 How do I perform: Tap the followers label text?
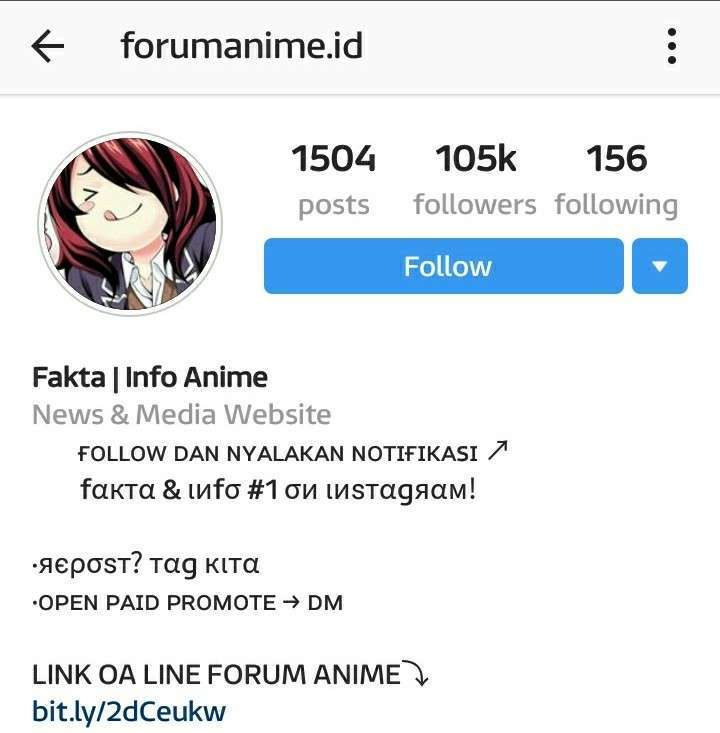[x=475, y=205]
